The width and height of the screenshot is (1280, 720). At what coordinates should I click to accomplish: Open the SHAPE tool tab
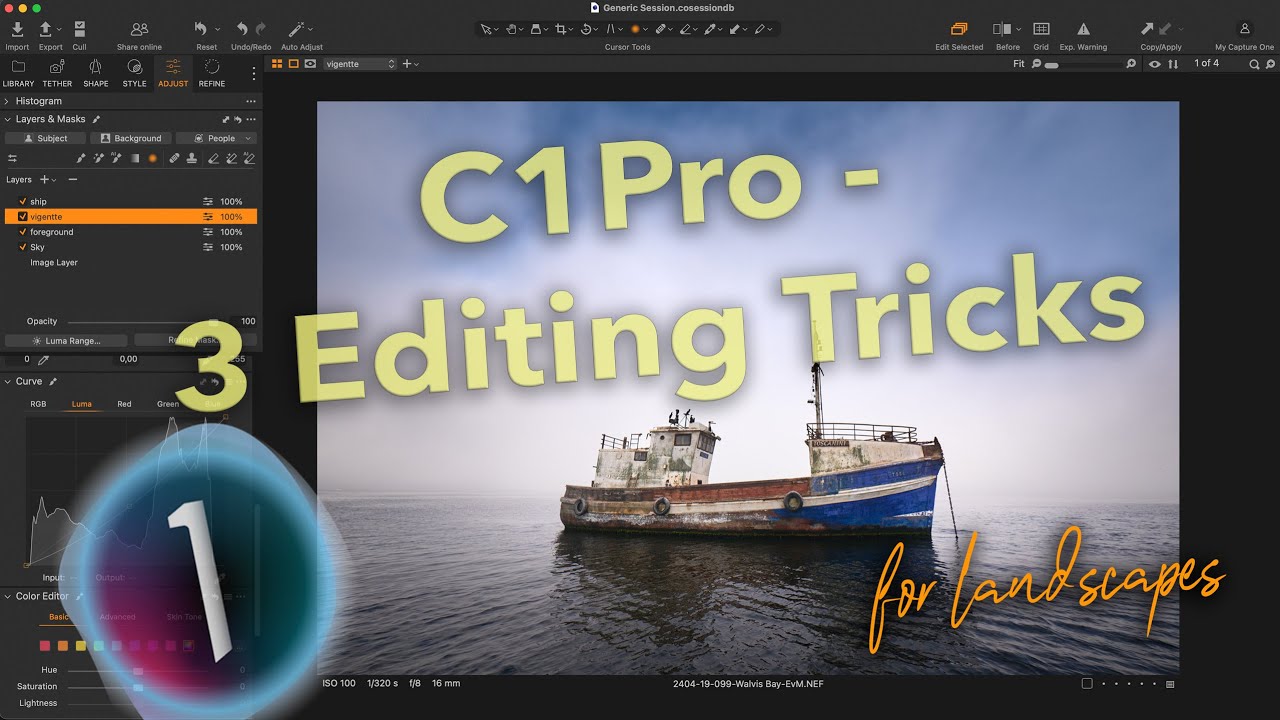coord(96,73)
